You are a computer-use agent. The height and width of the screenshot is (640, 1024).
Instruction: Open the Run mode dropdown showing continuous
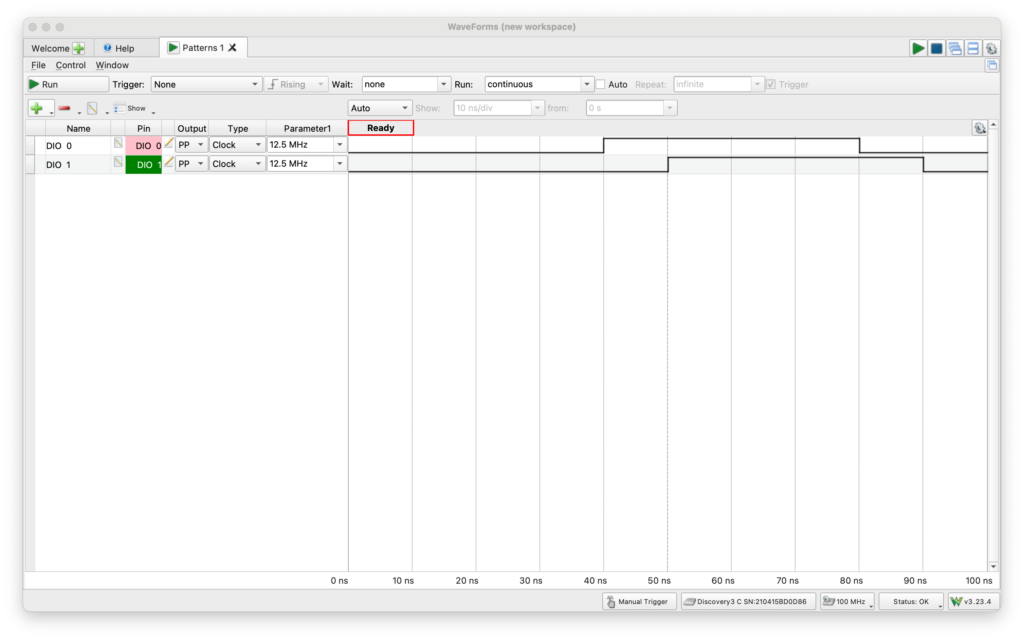(539, 85)
